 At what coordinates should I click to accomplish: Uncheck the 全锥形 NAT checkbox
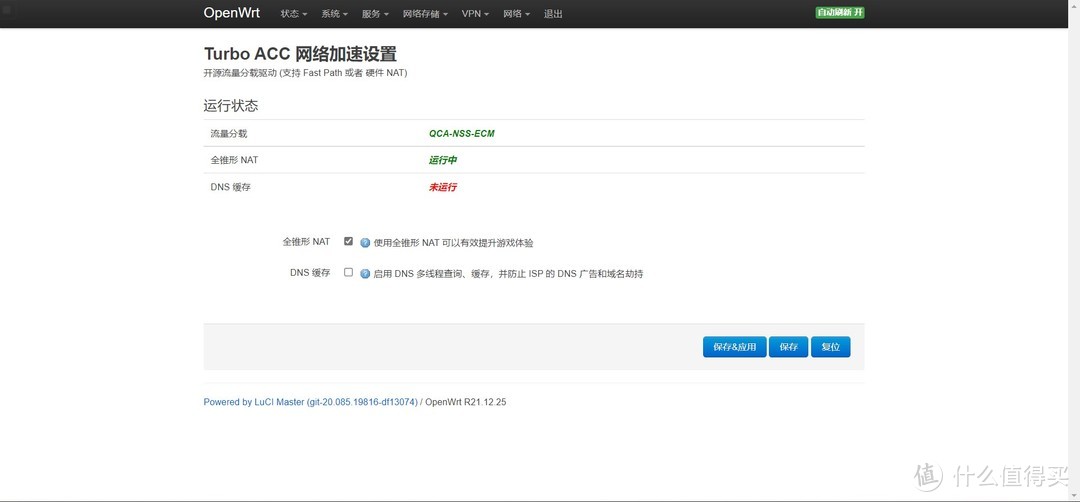(349, 241)
